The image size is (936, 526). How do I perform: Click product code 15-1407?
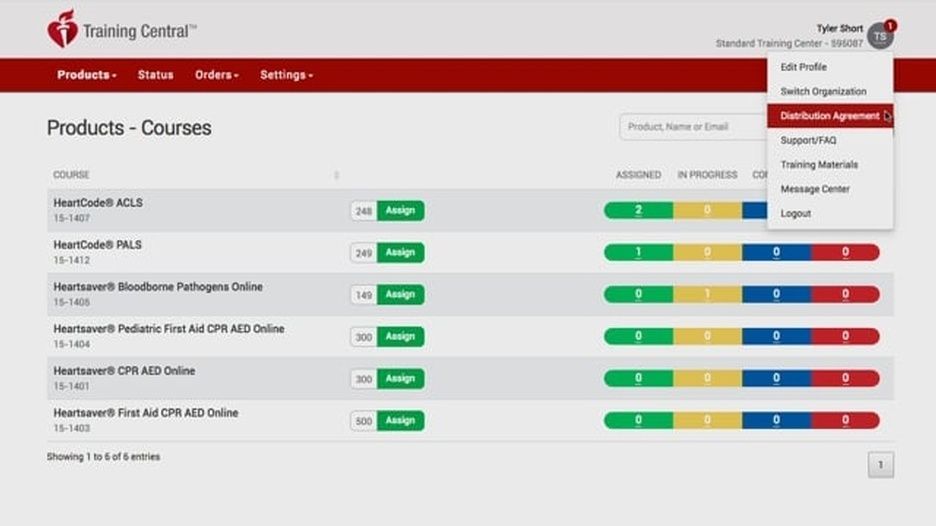72,219
